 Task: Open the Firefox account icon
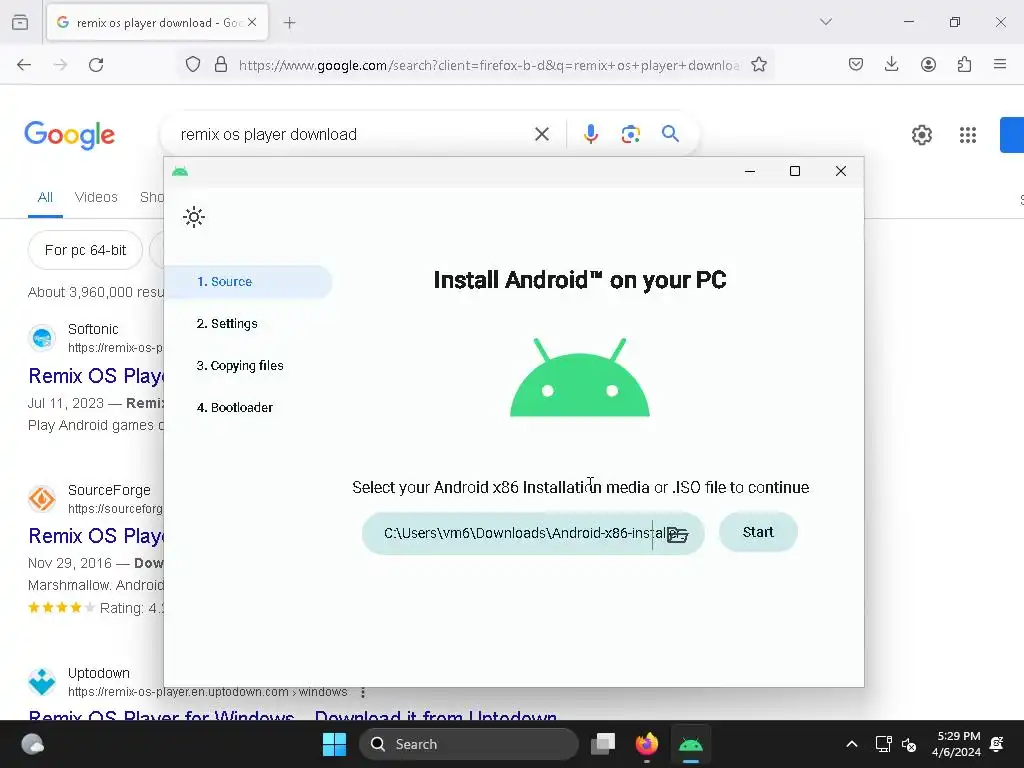point(928,65)
